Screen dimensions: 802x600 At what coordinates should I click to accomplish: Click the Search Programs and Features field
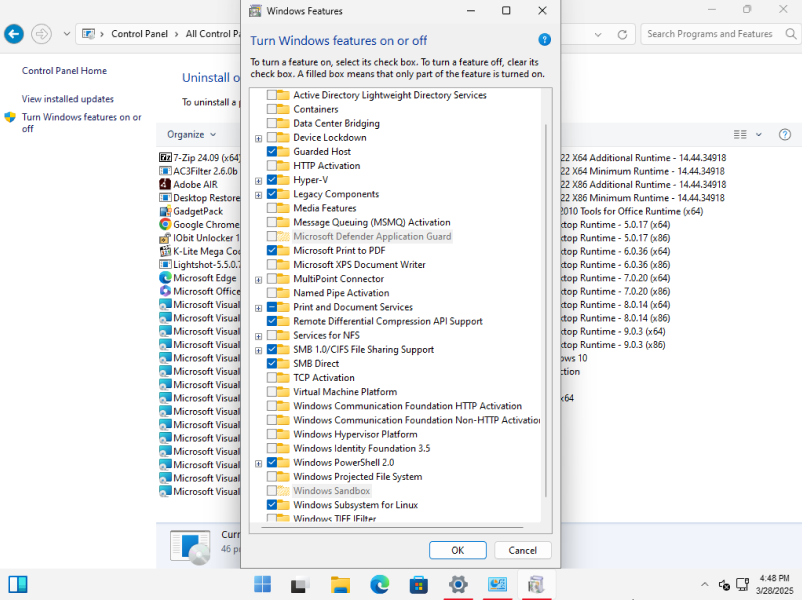click(709, 34)
